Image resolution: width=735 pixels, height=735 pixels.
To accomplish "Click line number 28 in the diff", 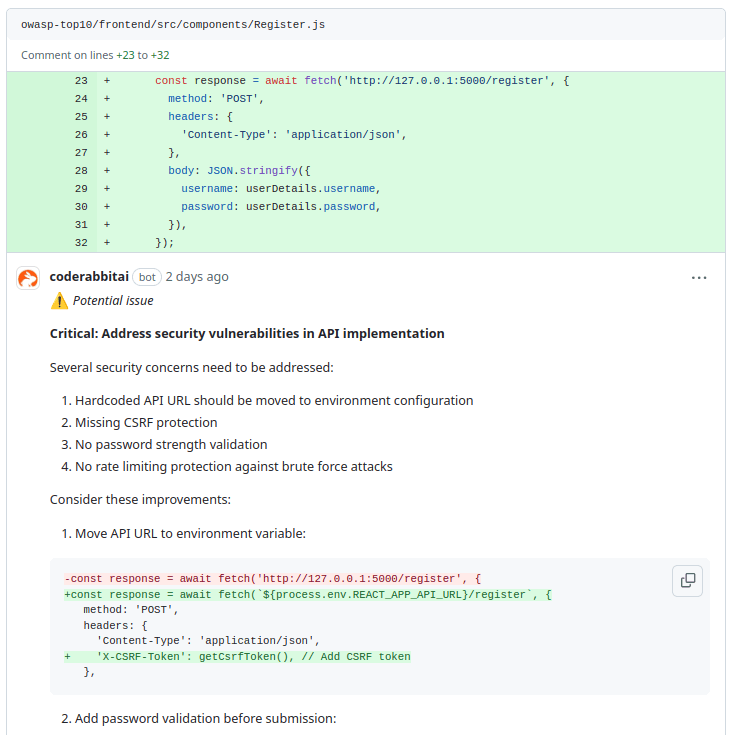I will [x=81, y=171].
